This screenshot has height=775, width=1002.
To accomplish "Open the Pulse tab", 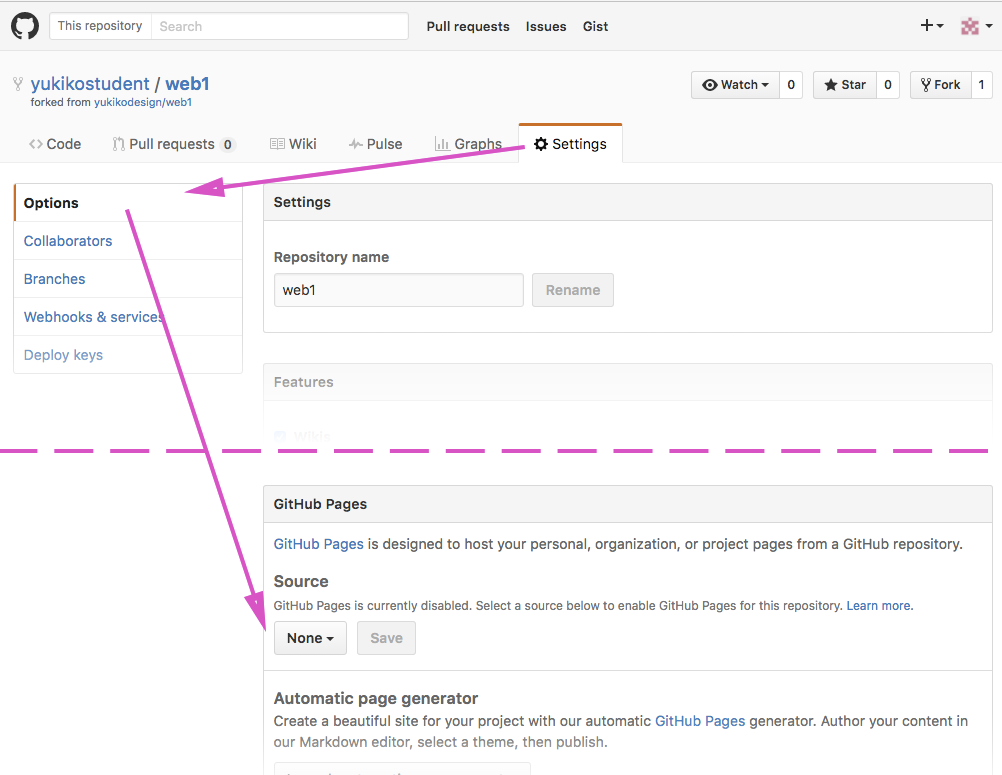I will point(375,144).
